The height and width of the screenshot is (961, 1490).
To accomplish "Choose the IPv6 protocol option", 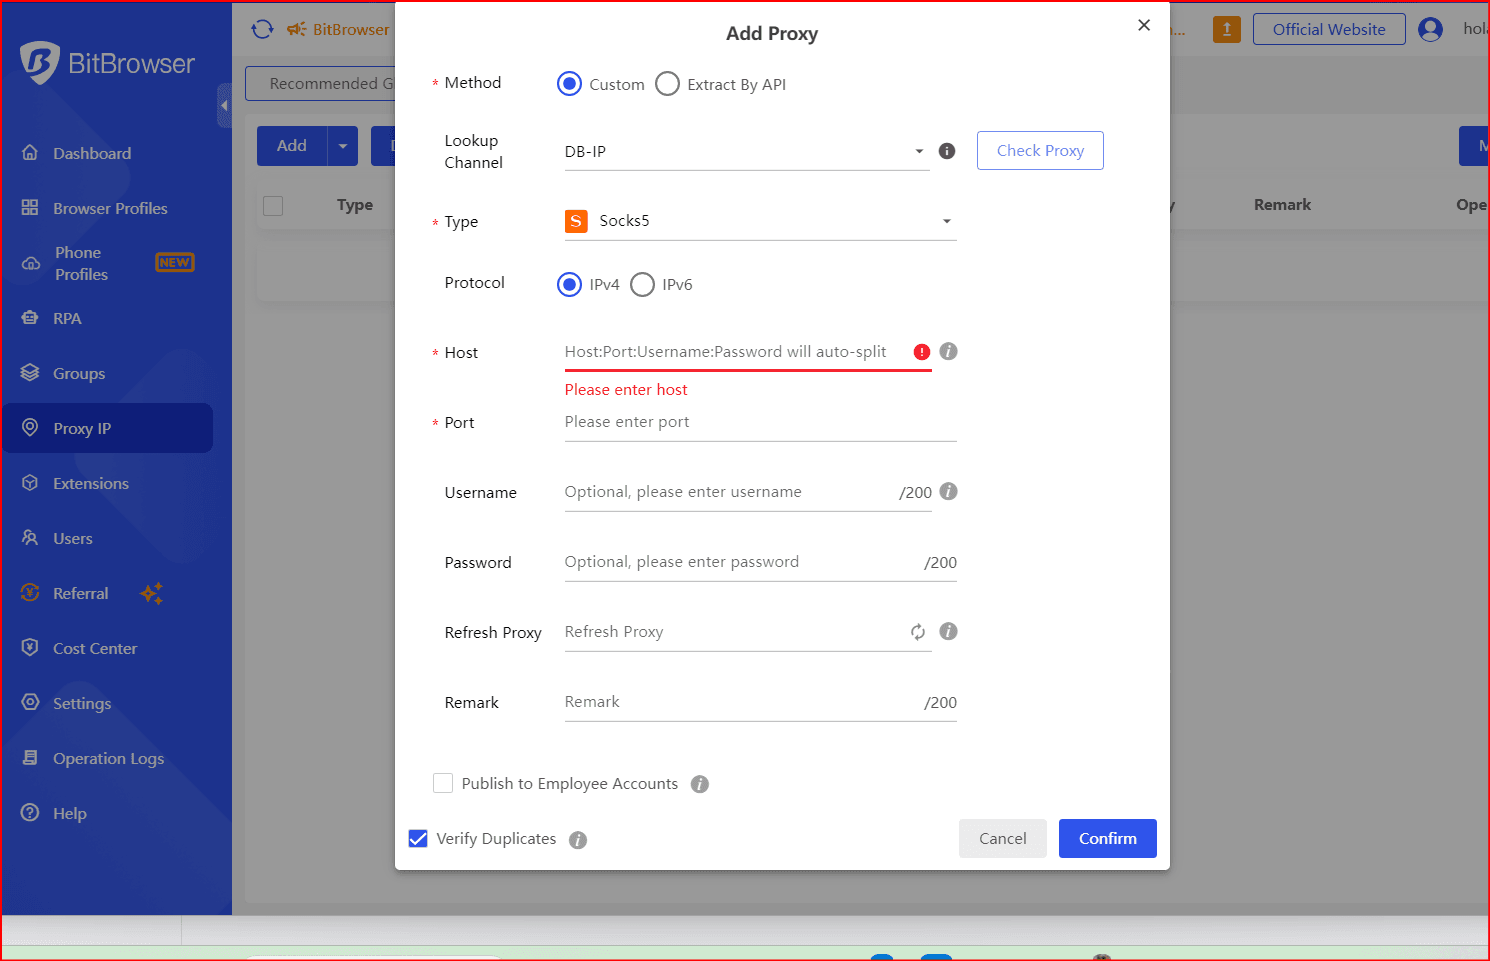I will [x=642, y=285].
